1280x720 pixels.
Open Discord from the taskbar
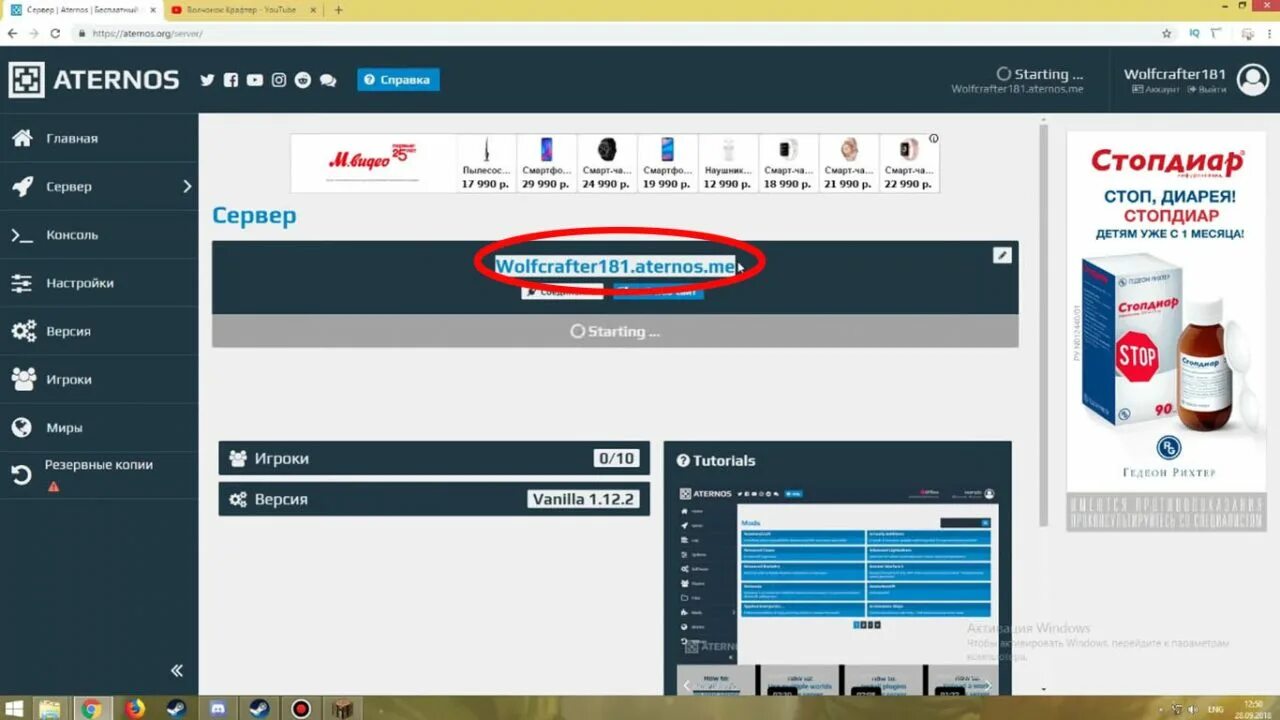(218, 709)
